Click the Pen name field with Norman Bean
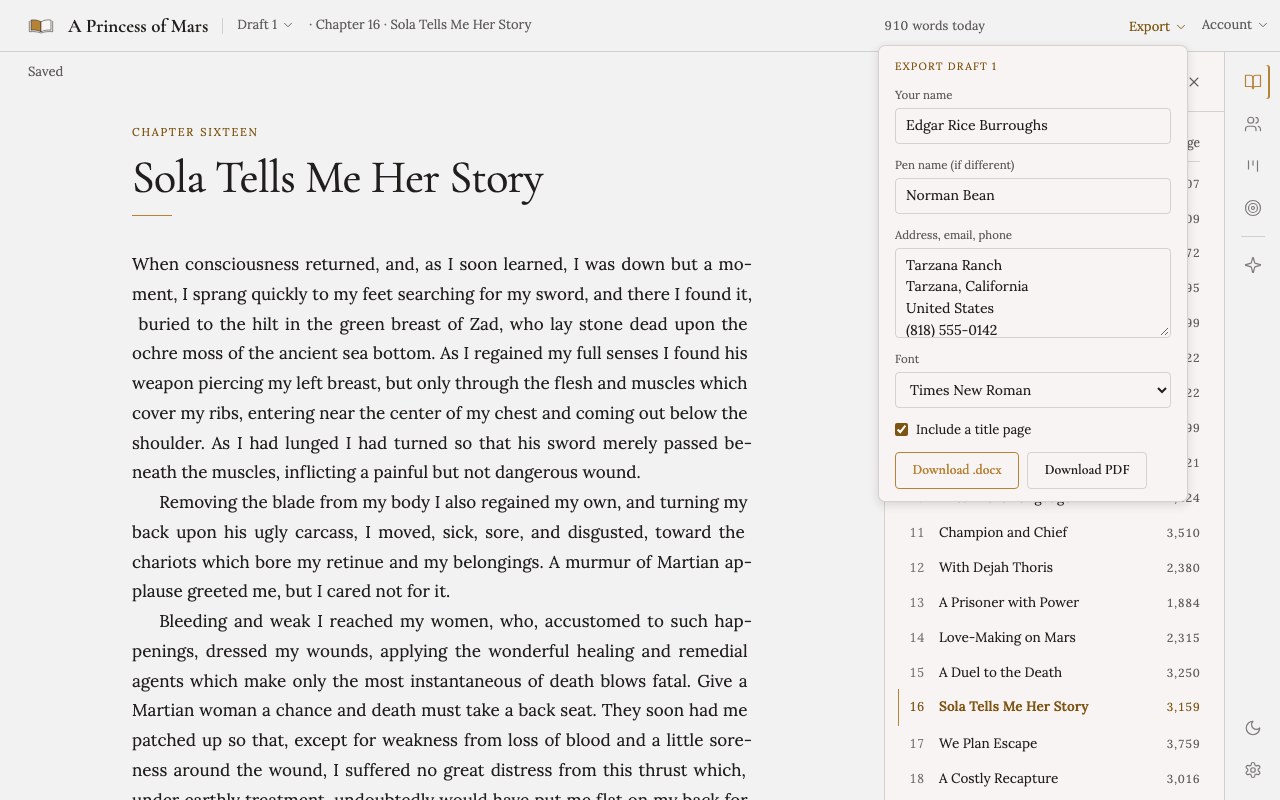 (x=1032, y=196)
